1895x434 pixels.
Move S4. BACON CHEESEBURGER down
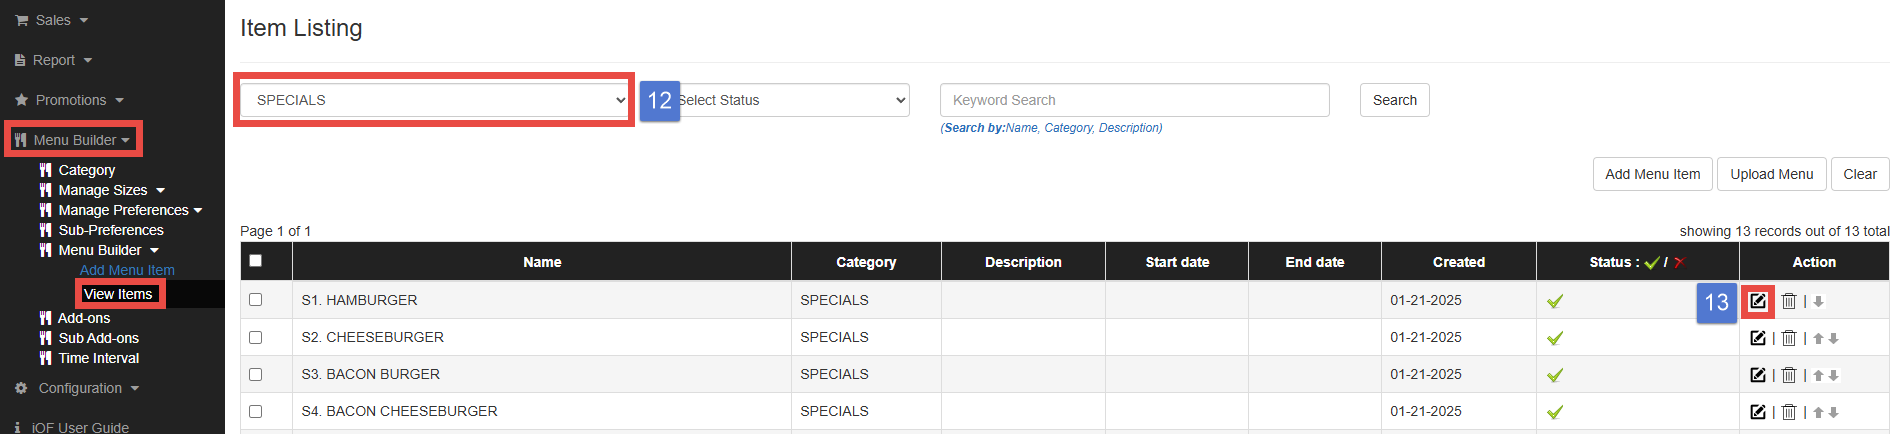click(1833, 413)
